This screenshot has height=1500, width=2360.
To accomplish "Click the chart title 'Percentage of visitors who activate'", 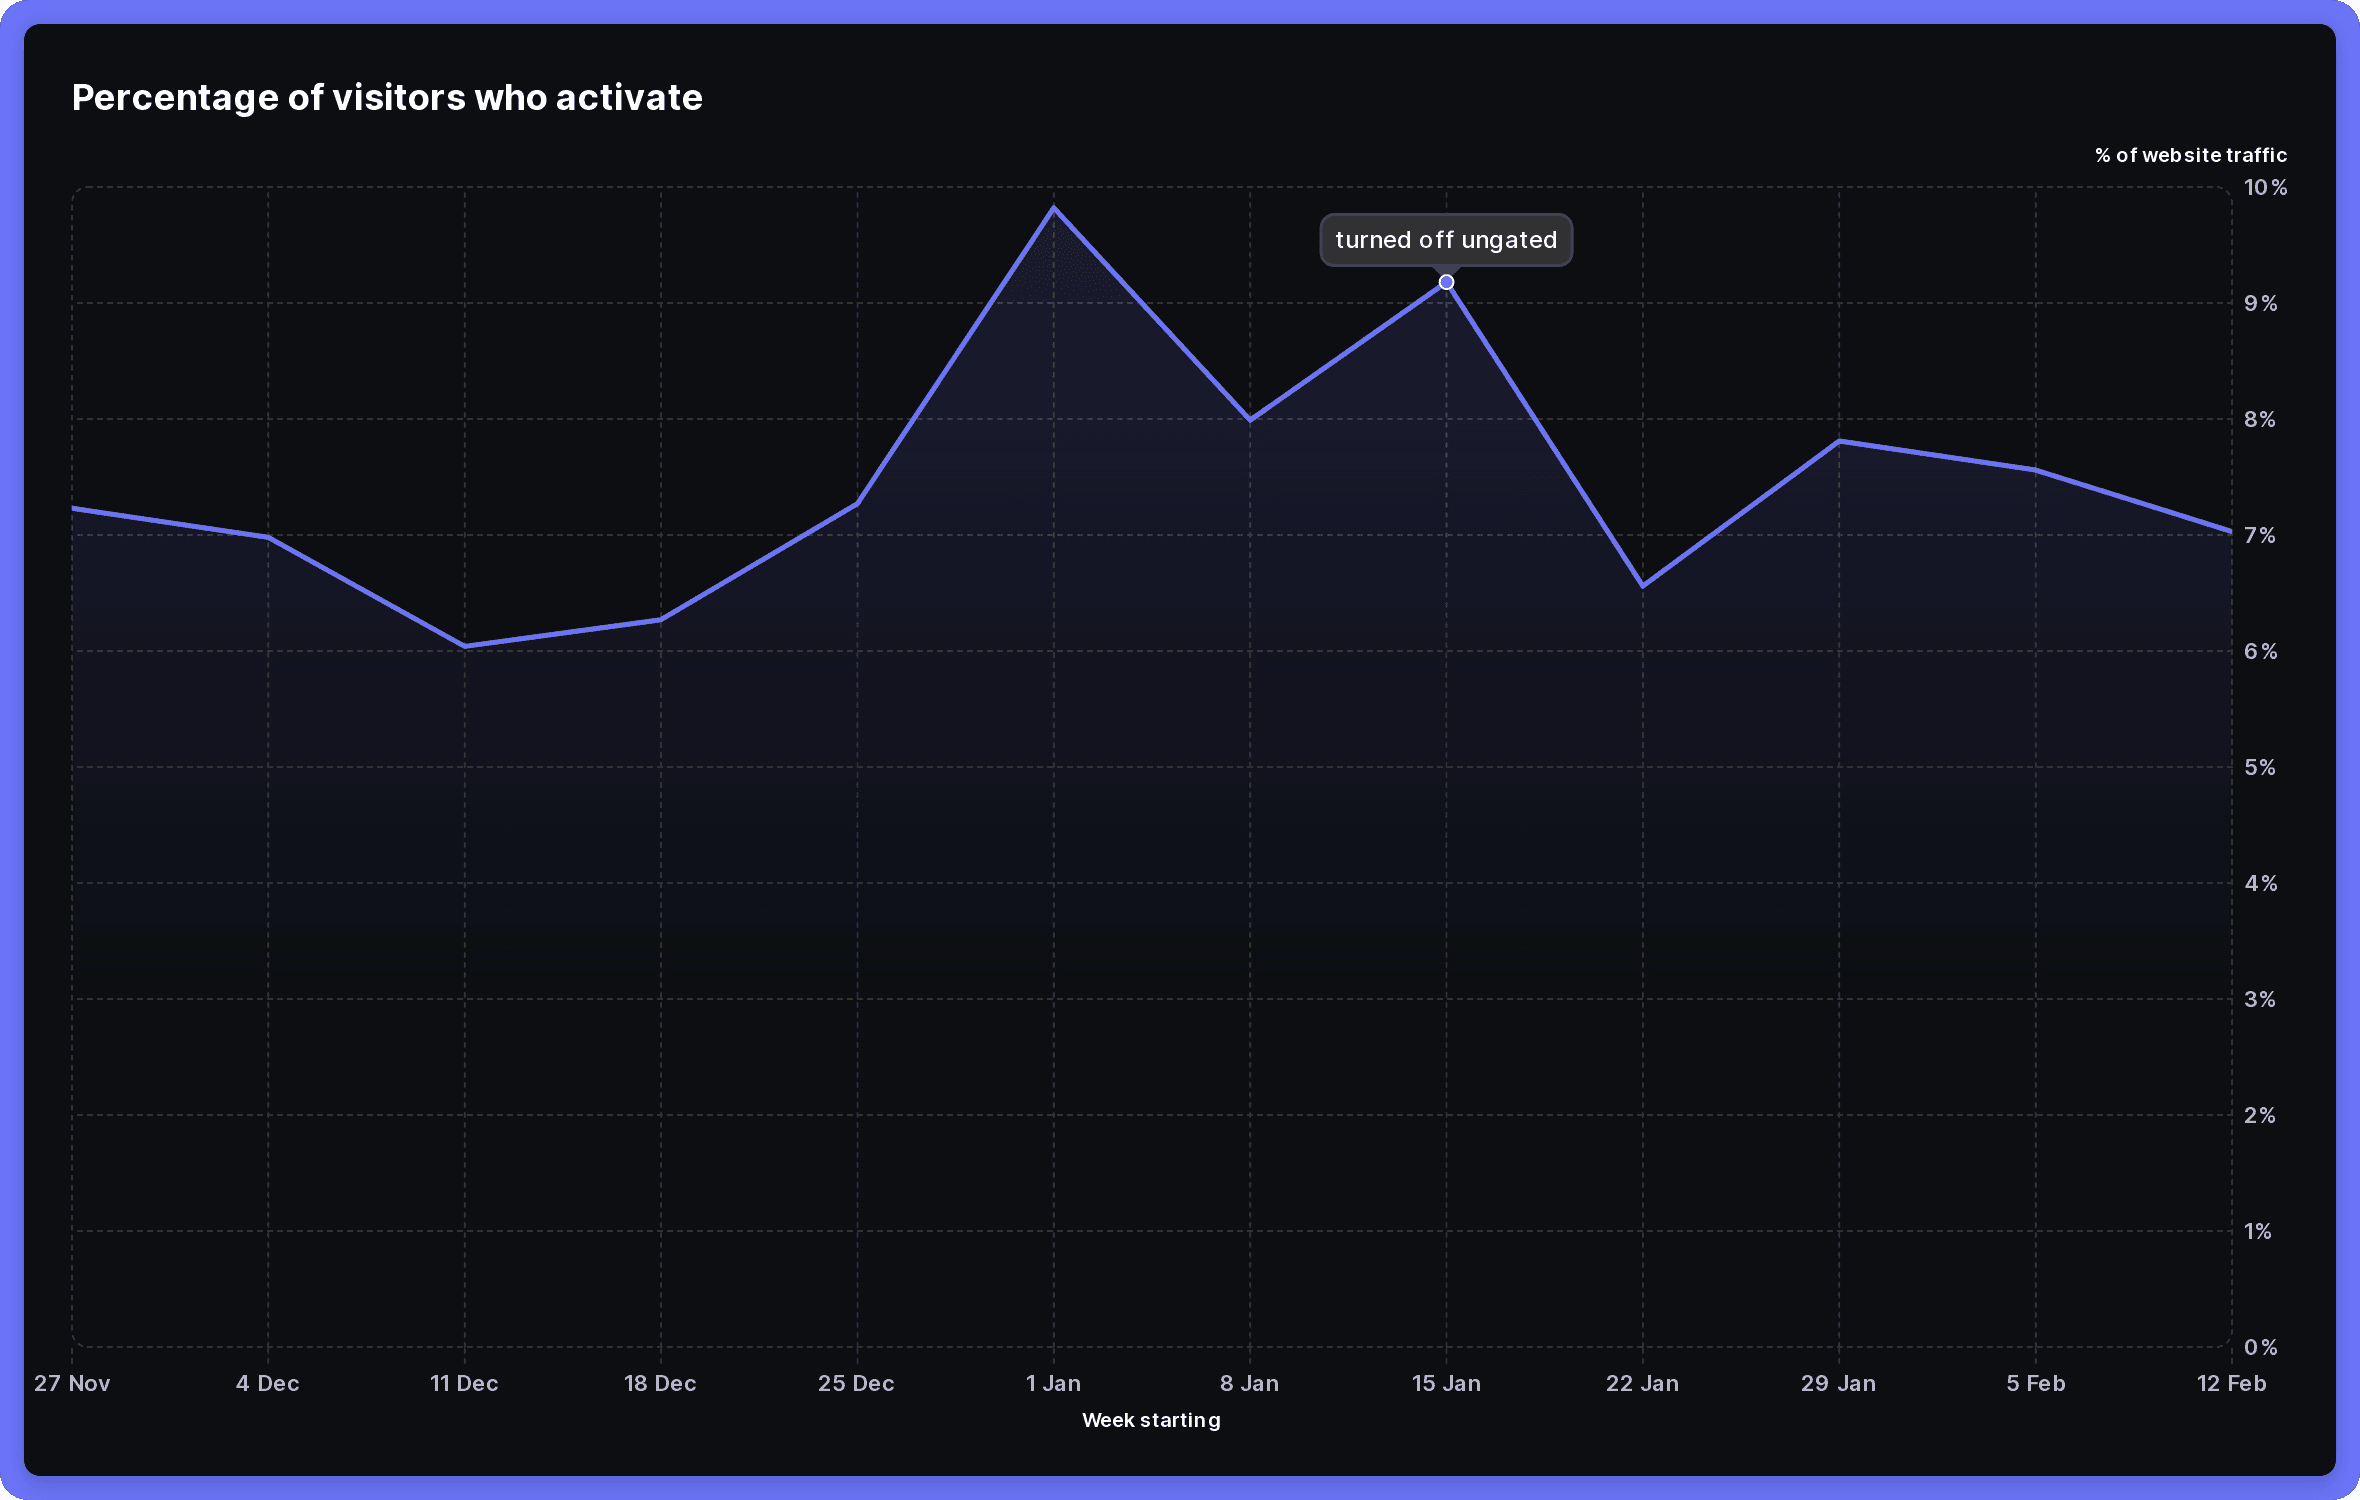I will (x=387, y=97).
